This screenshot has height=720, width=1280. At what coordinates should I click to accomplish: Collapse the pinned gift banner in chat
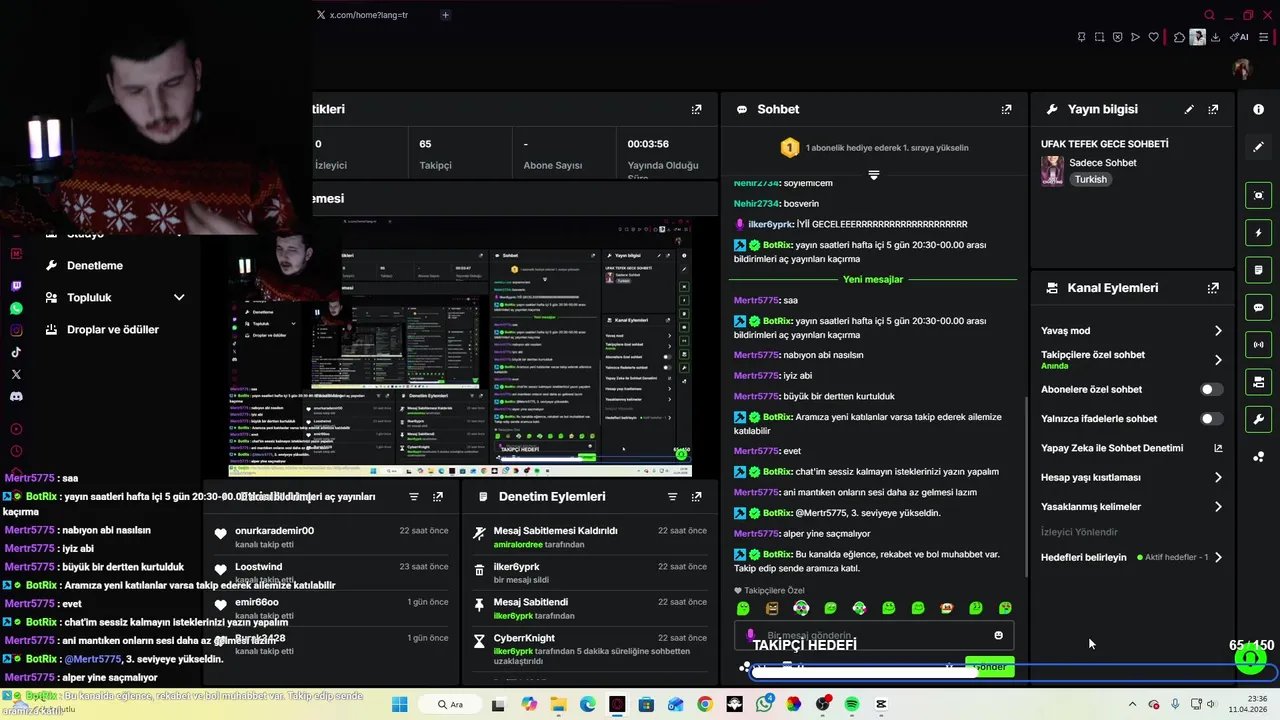tap(873, 175)
